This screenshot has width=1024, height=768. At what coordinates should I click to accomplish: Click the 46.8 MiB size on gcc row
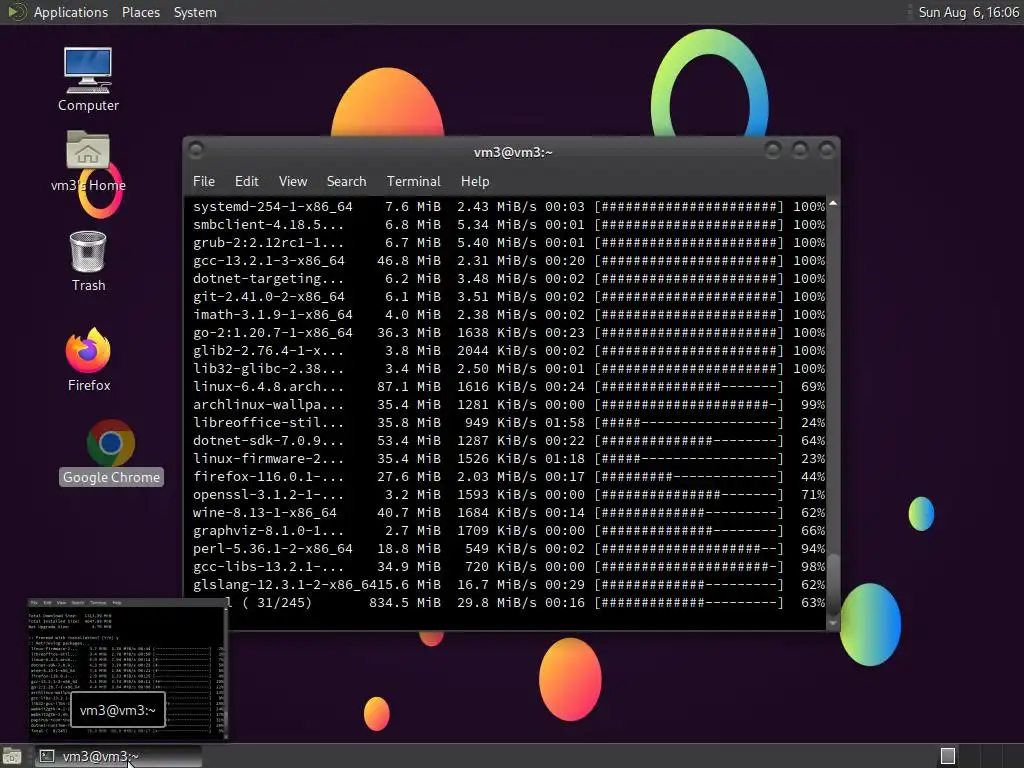point(409,261)
